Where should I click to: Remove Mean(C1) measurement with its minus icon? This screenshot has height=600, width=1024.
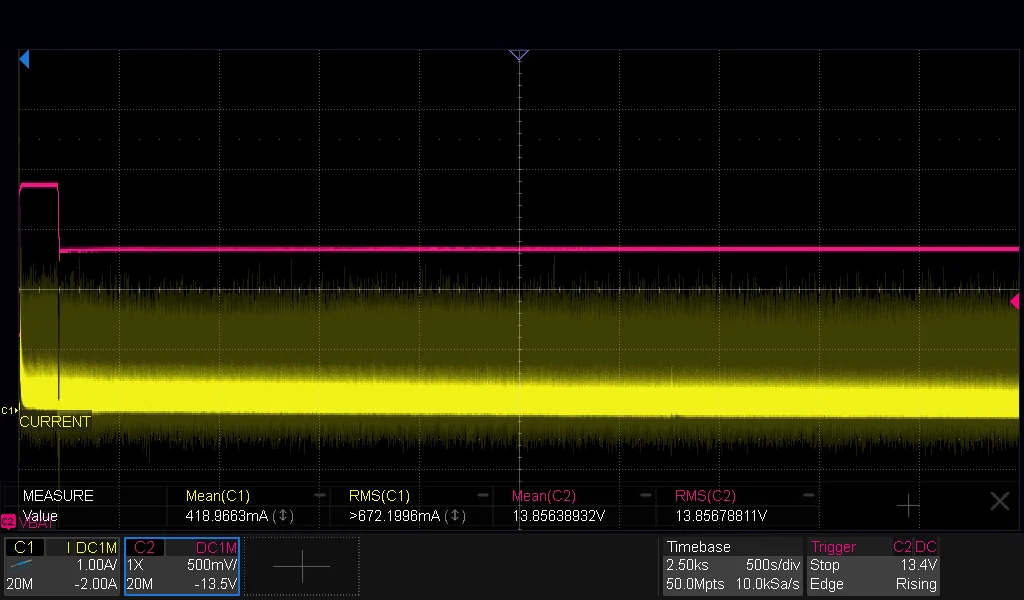click(x=319, y=496)
